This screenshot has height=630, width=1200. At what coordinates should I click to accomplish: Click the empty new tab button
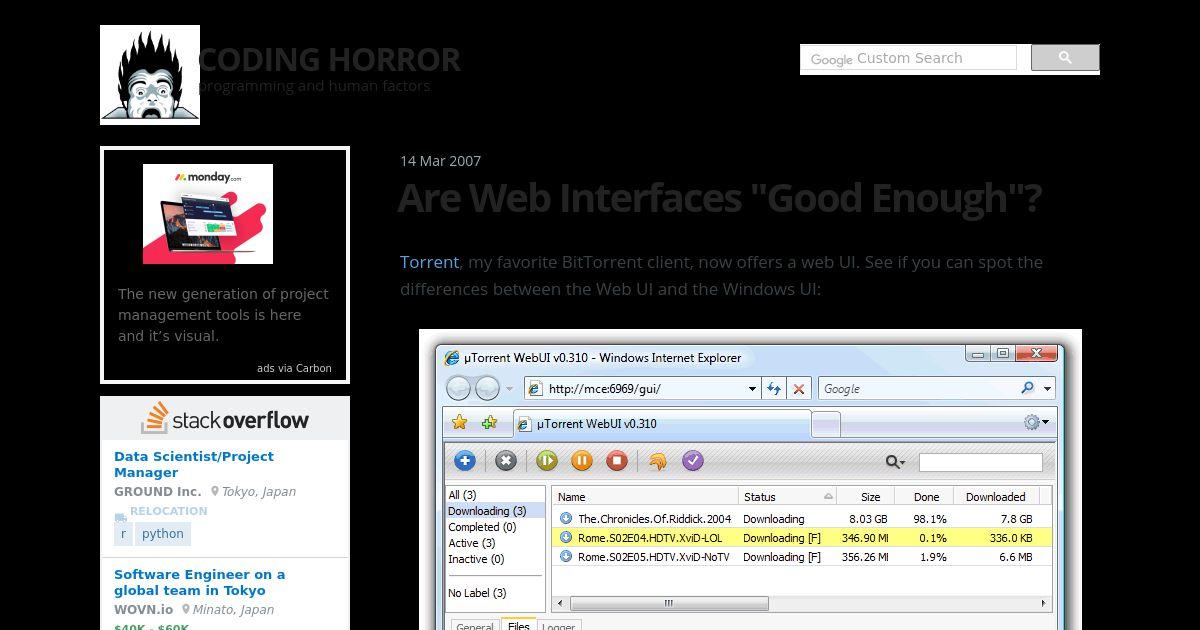pyautogui.click(x=826, y=424)
